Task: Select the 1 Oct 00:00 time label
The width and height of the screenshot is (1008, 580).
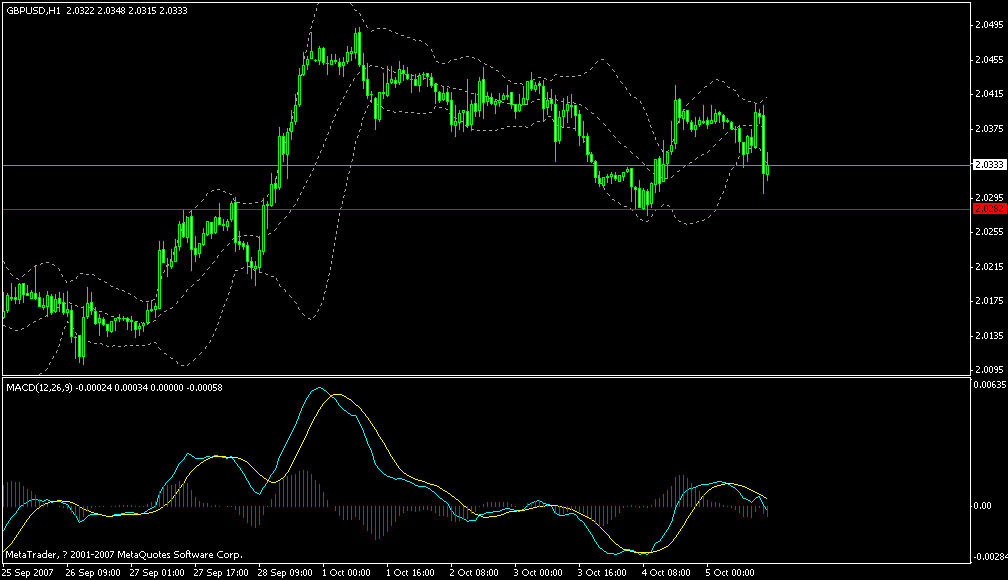Action: click(348, 573)
